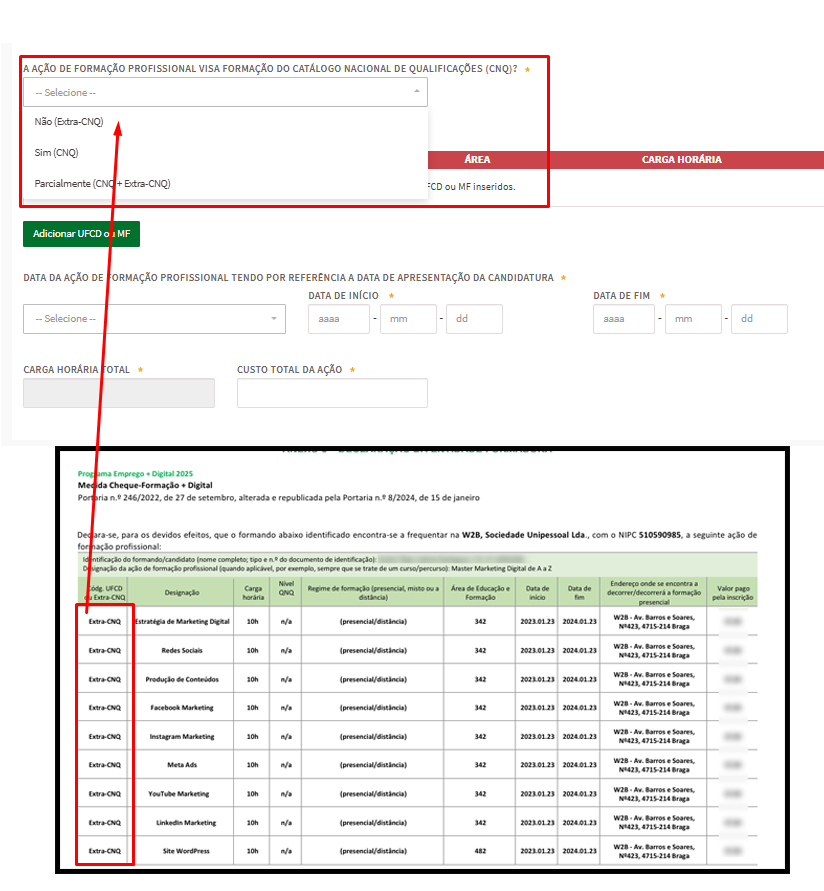Click the 'Designação' header in the declaration table
The image size is (824, 891).
[x=182, y=591]
